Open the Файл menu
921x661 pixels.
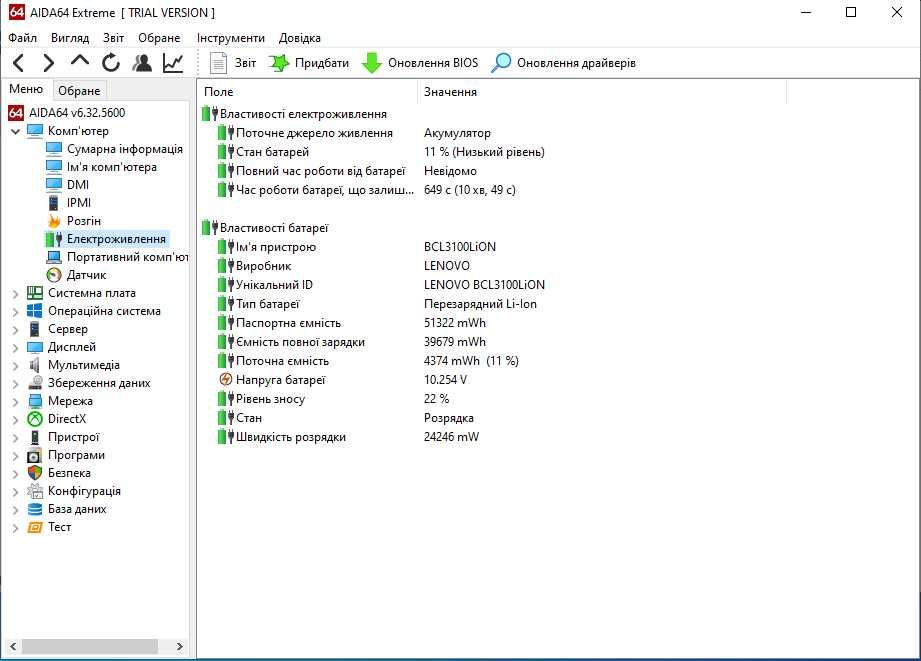click(x=22, y=38)
